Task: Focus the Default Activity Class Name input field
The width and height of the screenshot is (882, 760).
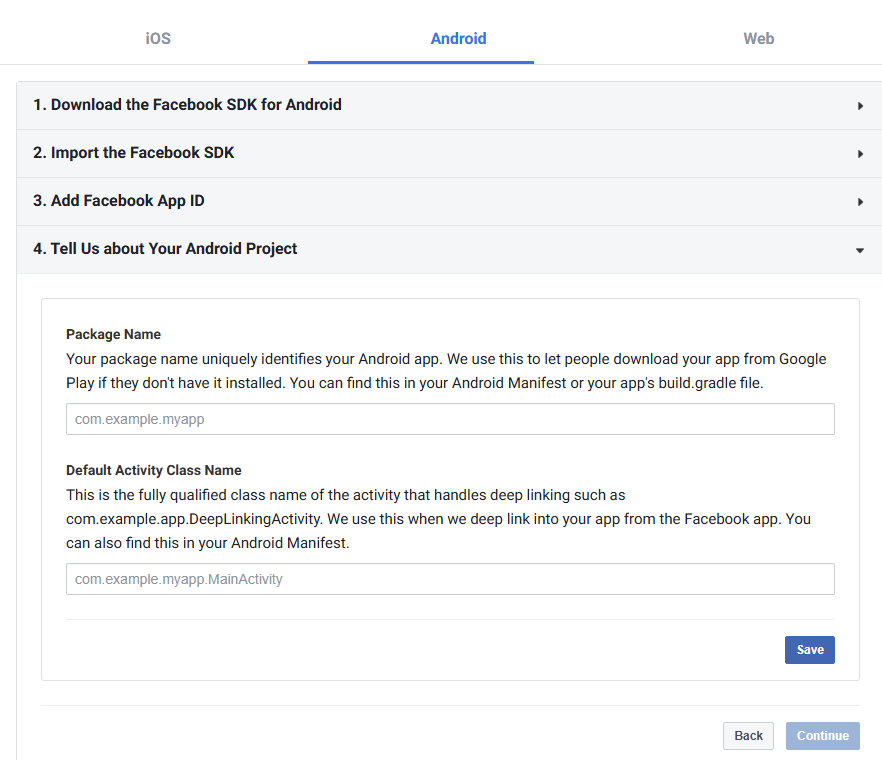Action: click(450, 579)
